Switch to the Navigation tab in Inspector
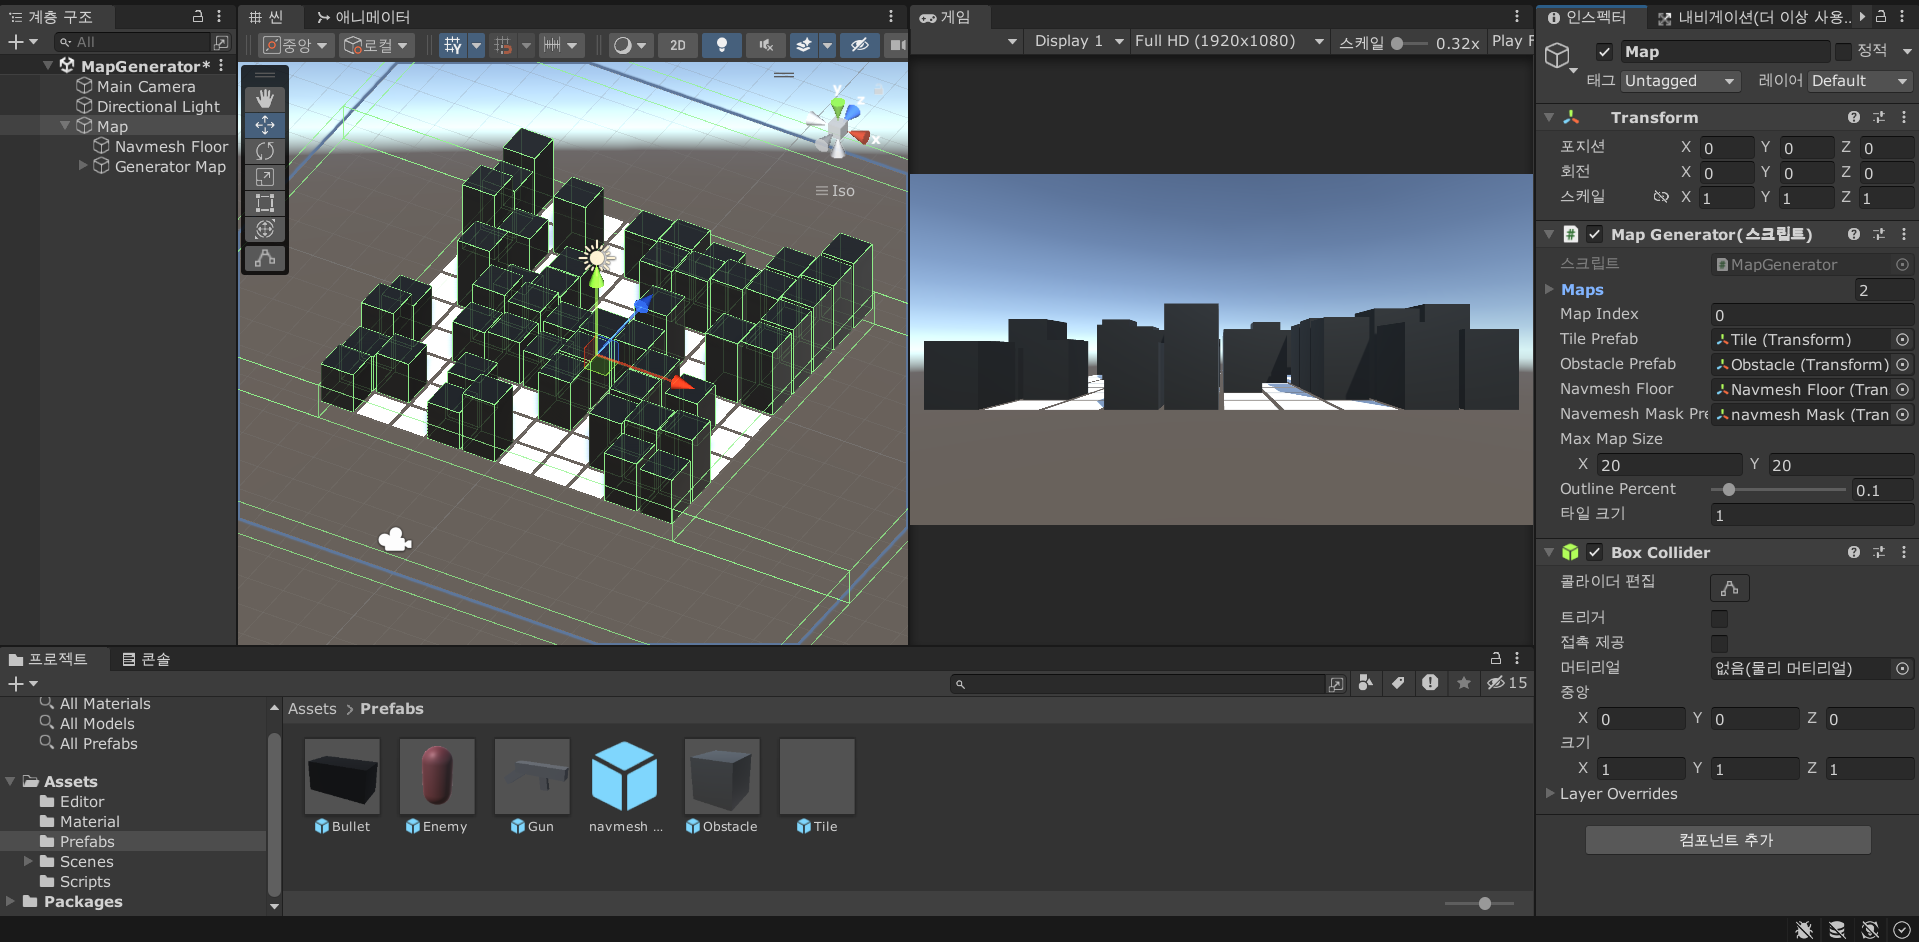 pyautogui.click(x=1753, y=17)
